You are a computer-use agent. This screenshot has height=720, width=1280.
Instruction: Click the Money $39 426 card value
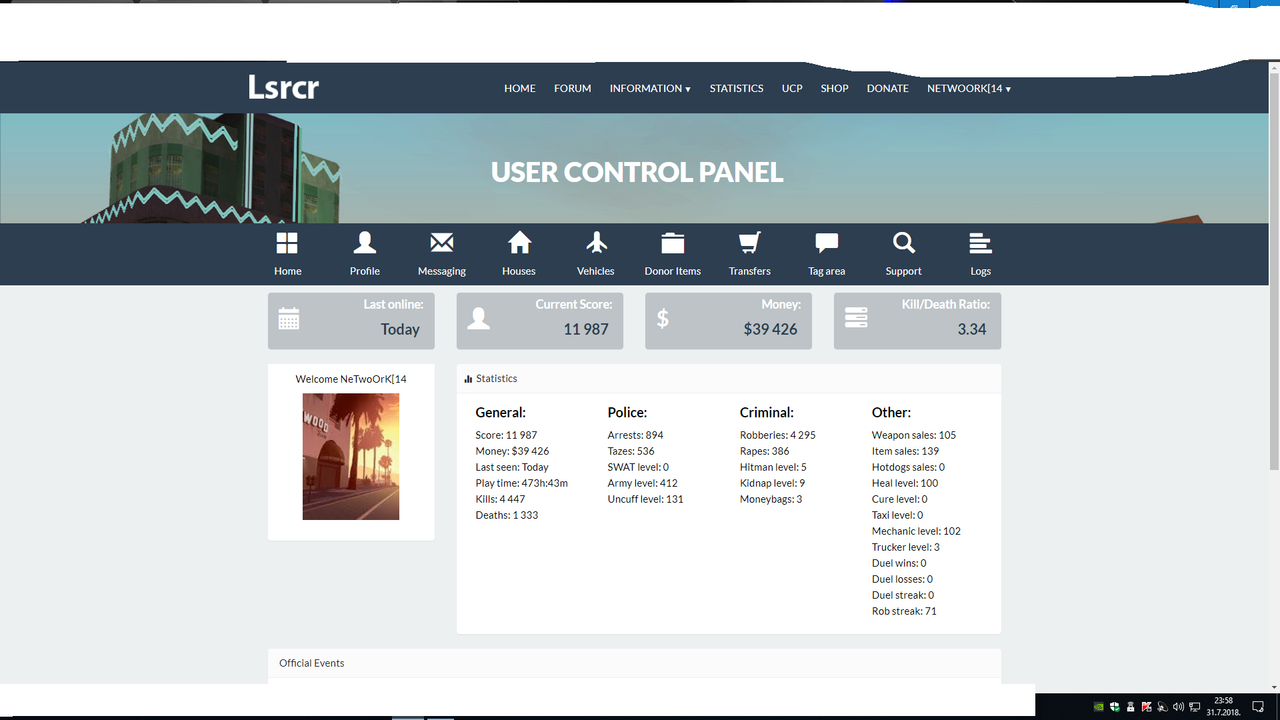771,329
